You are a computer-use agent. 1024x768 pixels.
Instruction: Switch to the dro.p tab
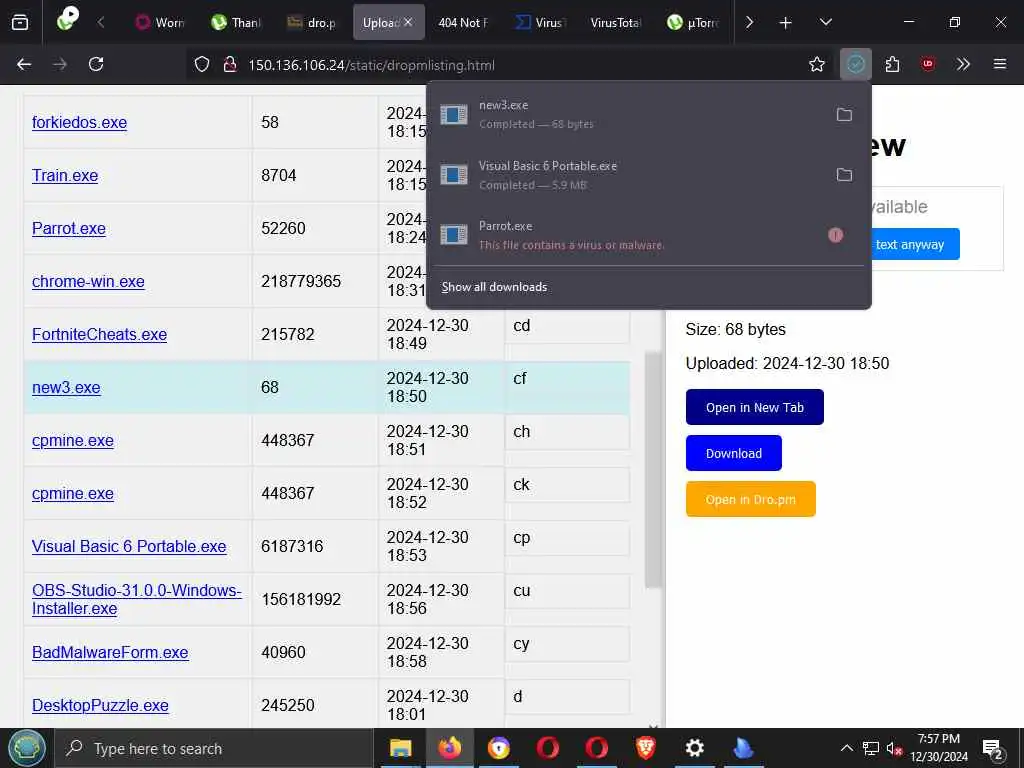[x=312, y=22]
